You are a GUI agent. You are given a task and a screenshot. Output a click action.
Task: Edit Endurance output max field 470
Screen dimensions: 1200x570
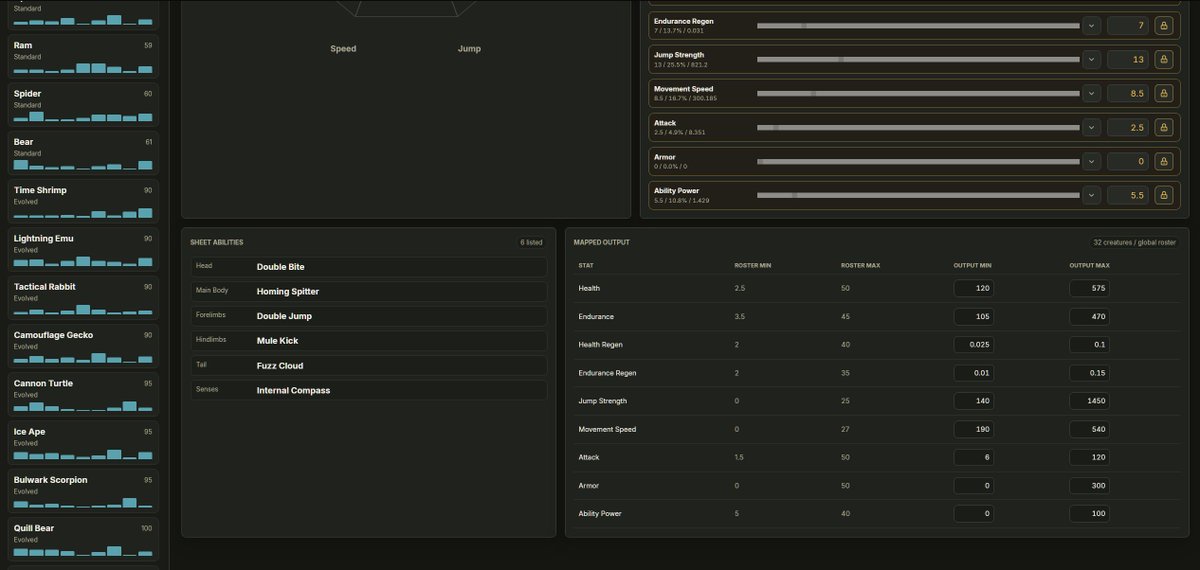[x=1089, y=316]
